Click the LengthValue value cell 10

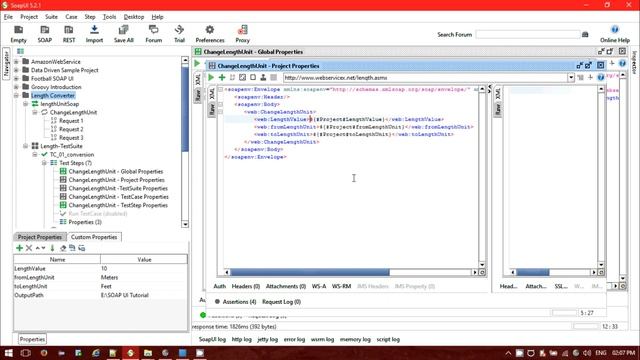pos(144,269)
